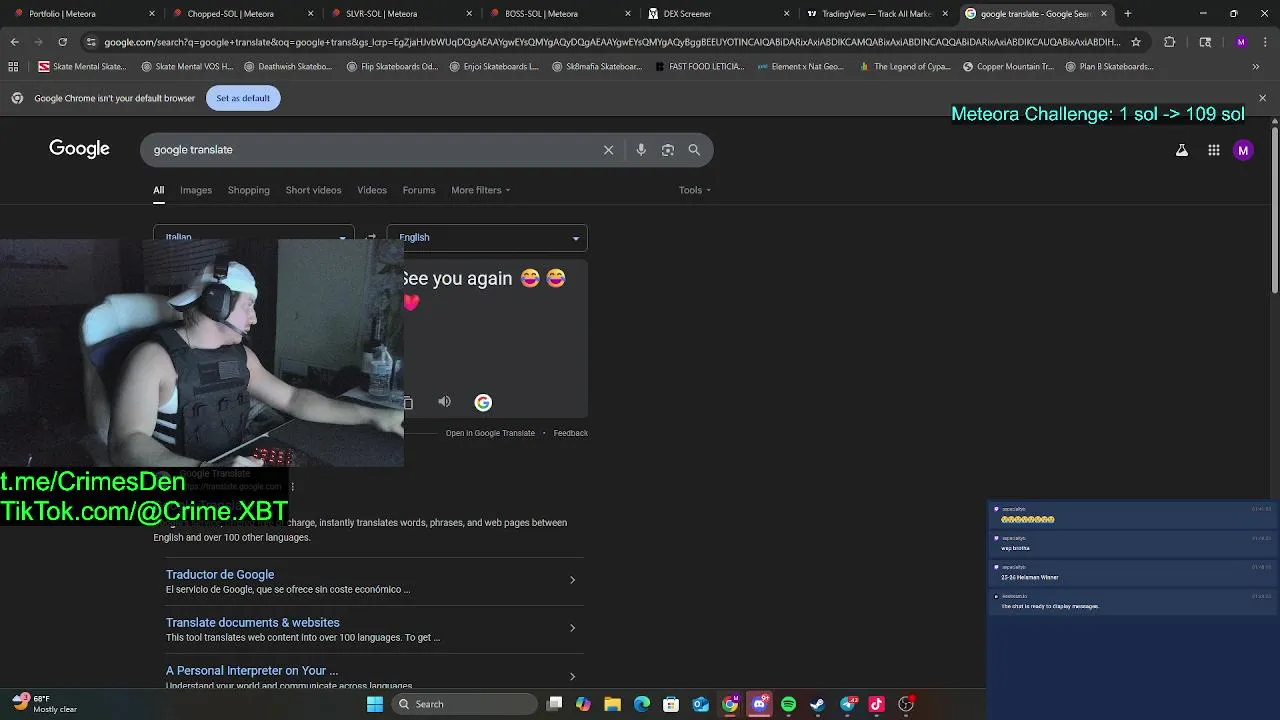
Task: Open in Google Translate link
Action: (x=490, y=433)
